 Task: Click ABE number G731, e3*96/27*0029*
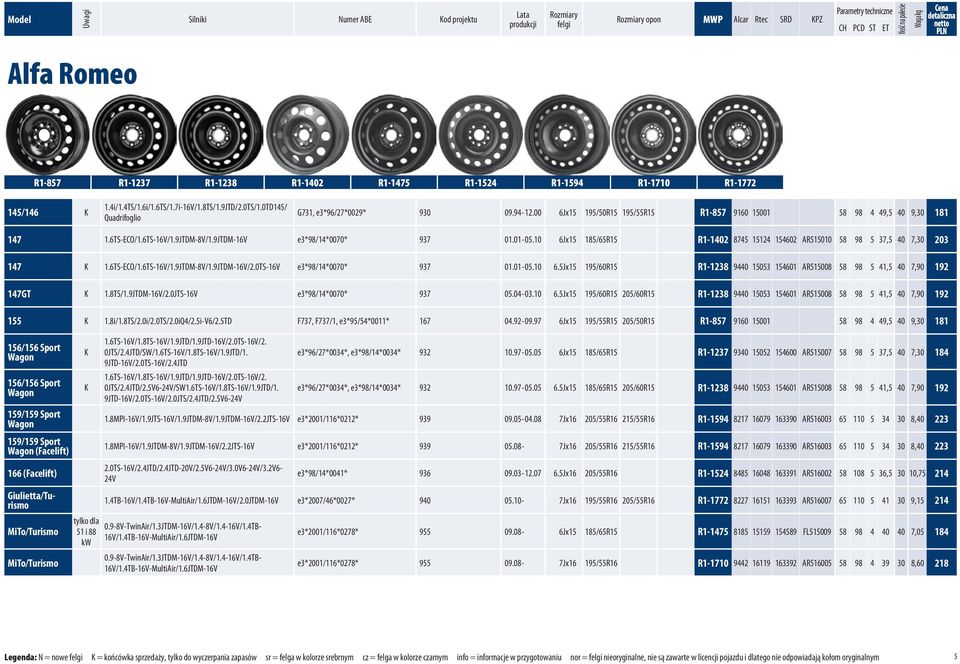[331, 213]
